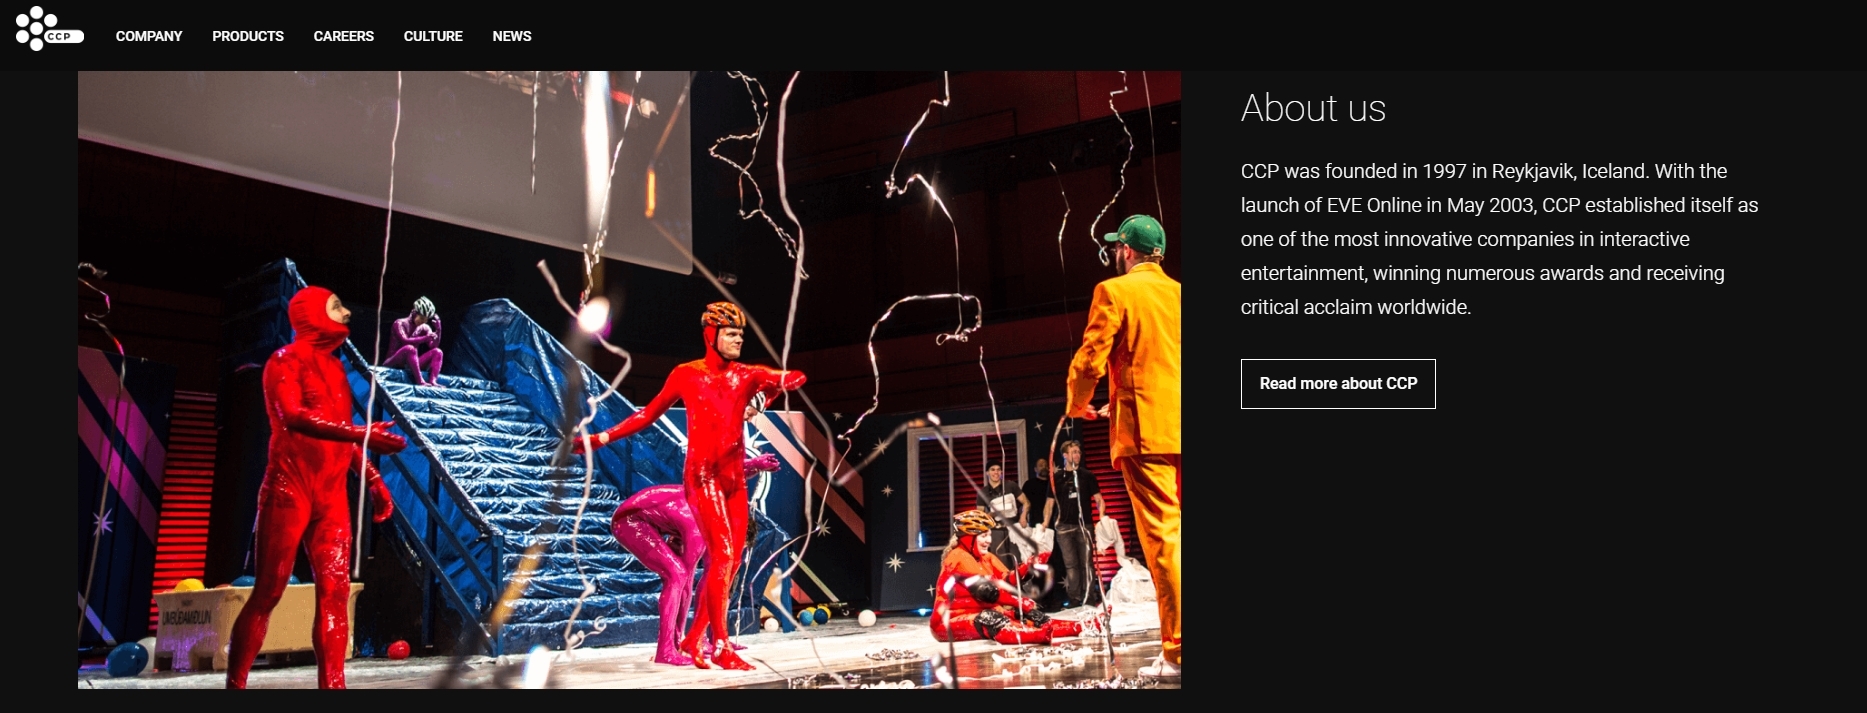This screenshot has height=713, width=1867.
Task: Click the CCP text pill in the logo
Action: pyautogui.click(x=63, y=37)
